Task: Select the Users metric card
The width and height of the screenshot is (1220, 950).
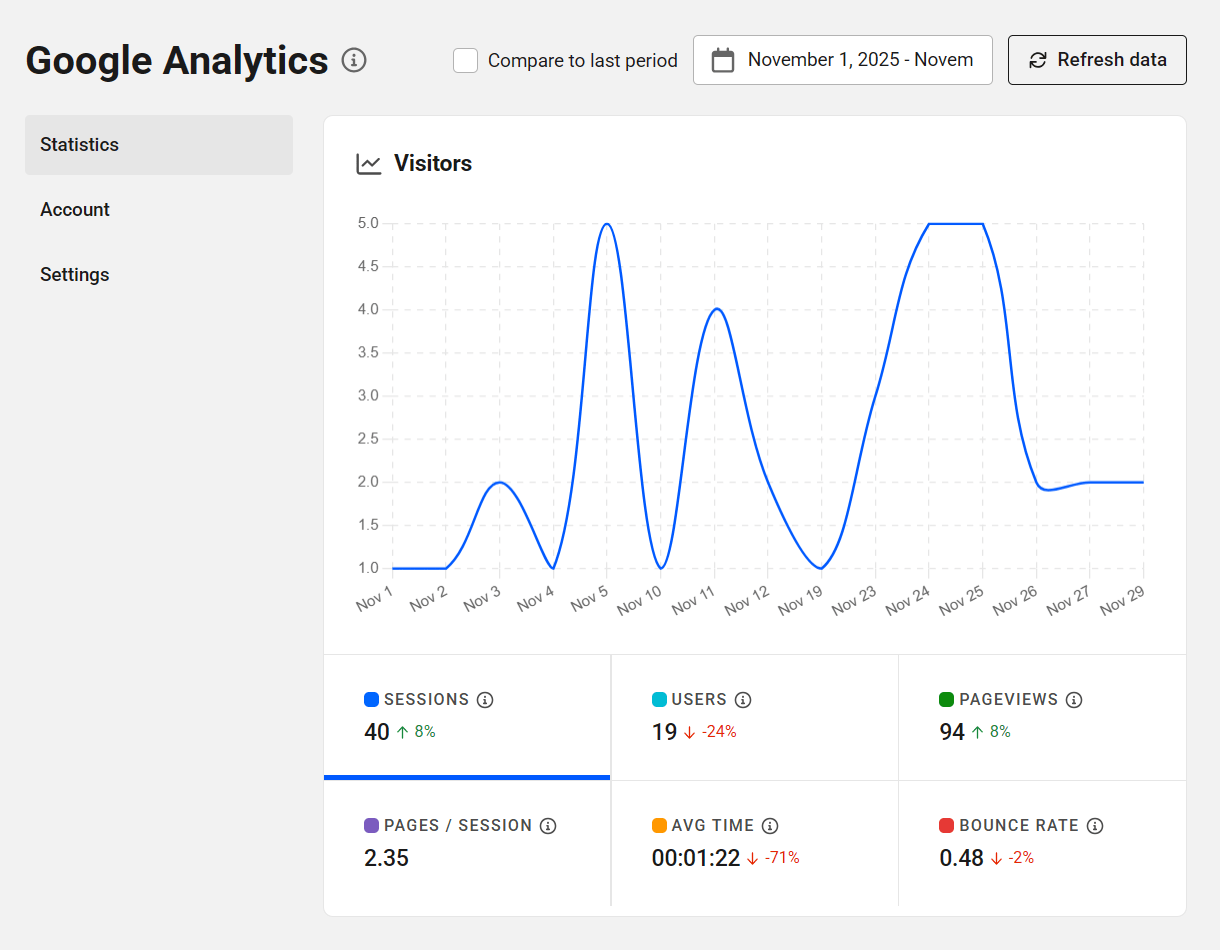Action: [755, 717]
